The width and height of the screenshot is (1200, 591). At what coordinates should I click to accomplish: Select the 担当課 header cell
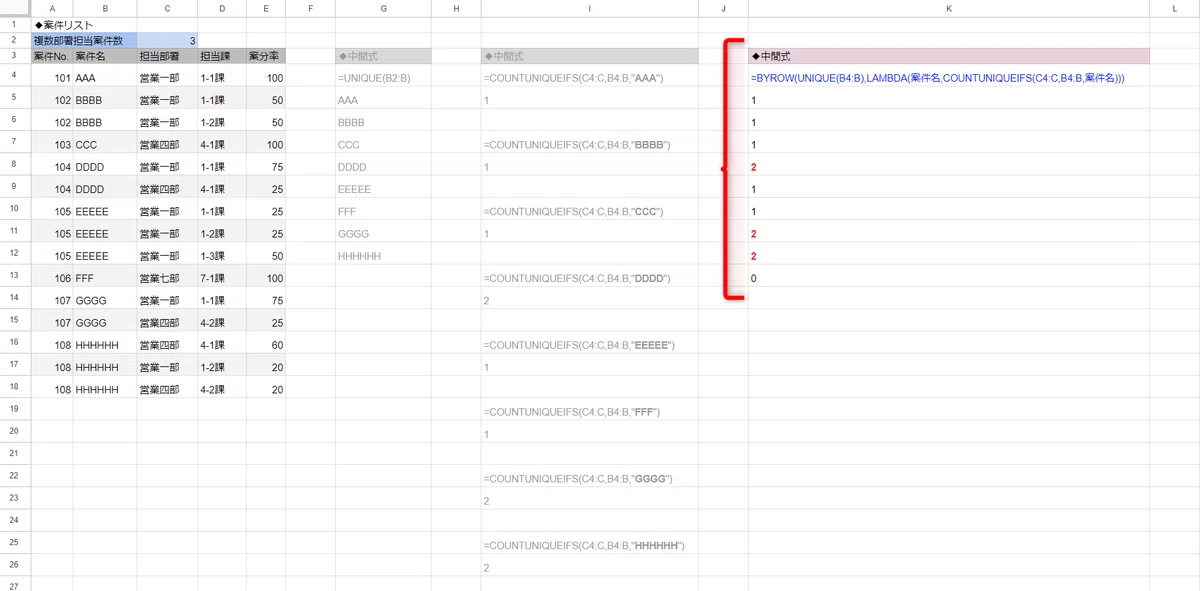222,56
